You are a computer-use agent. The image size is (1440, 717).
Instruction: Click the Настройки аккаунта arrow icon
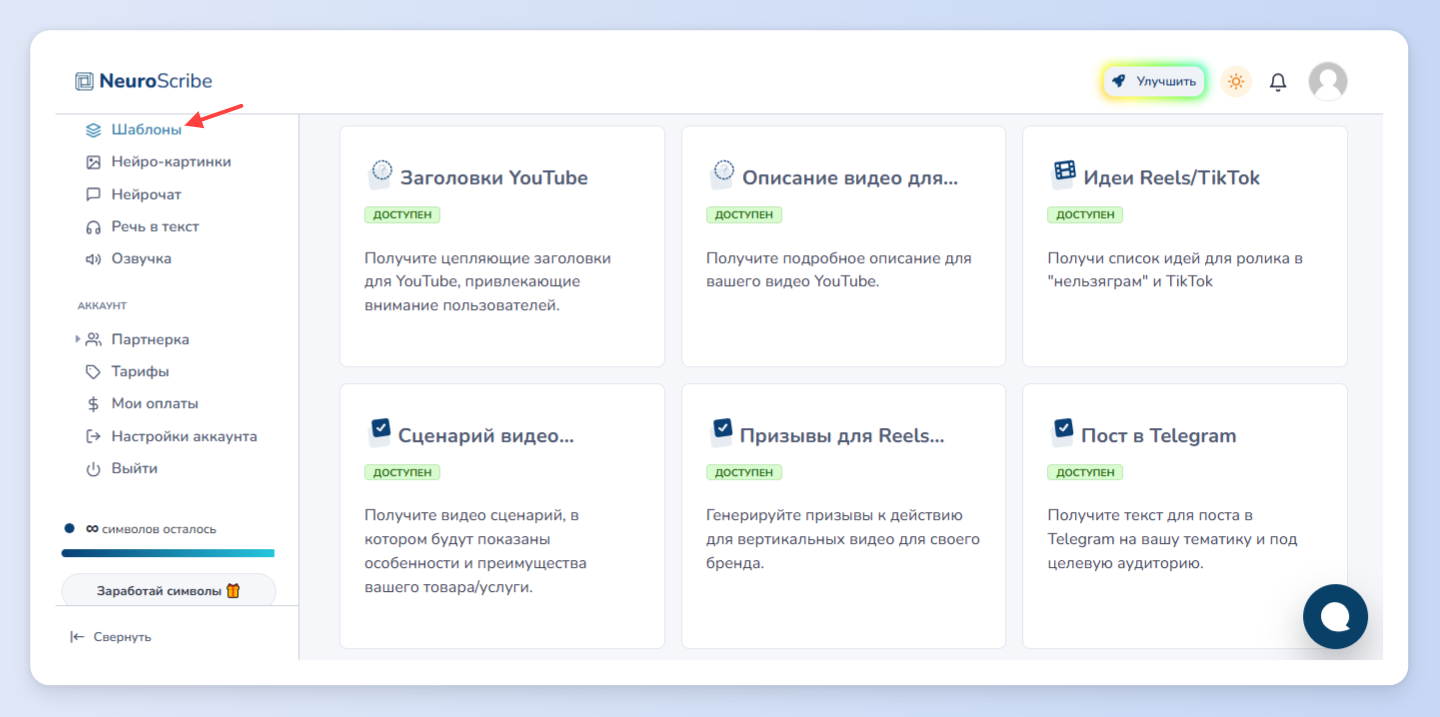click(x=93, y=437)
